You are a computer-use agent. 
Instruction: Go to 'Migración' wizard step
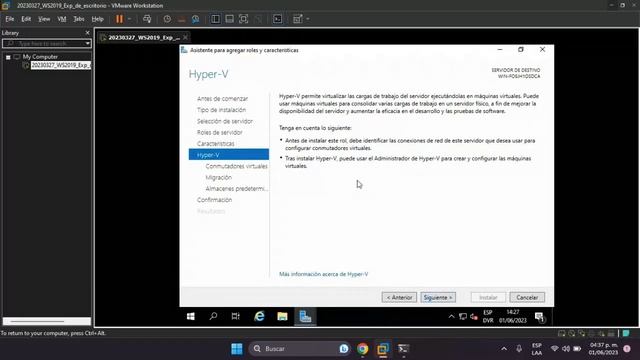(218, 178)
